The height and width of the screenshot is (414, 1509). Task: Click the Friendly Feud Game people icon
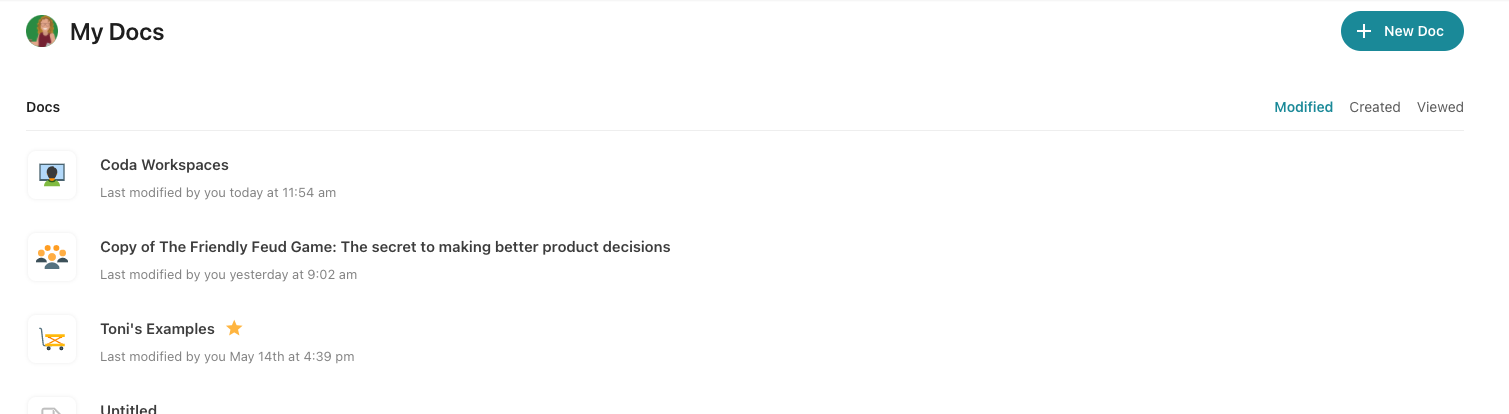point(52,257)
